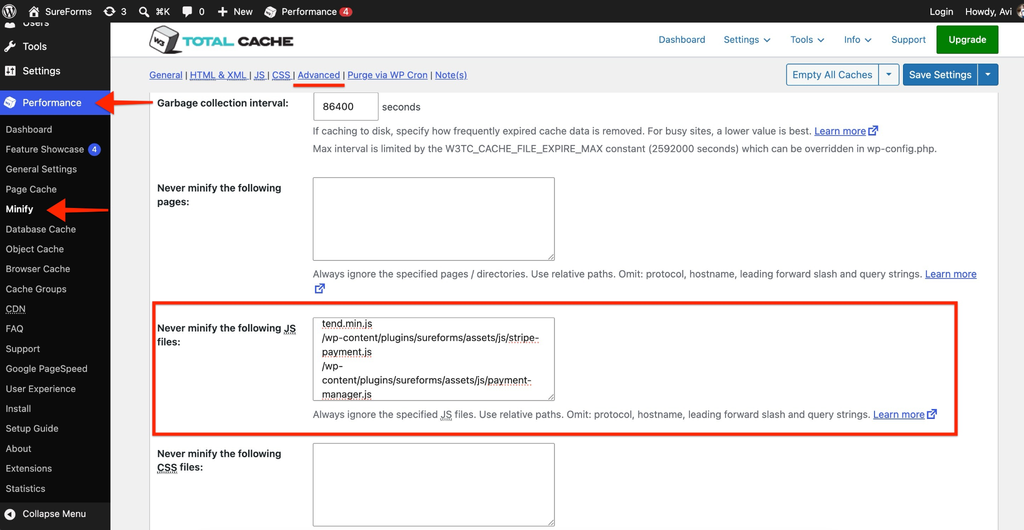
Task: Open the Empty All Caches dropdown arrow
Action: pos(889,74)
